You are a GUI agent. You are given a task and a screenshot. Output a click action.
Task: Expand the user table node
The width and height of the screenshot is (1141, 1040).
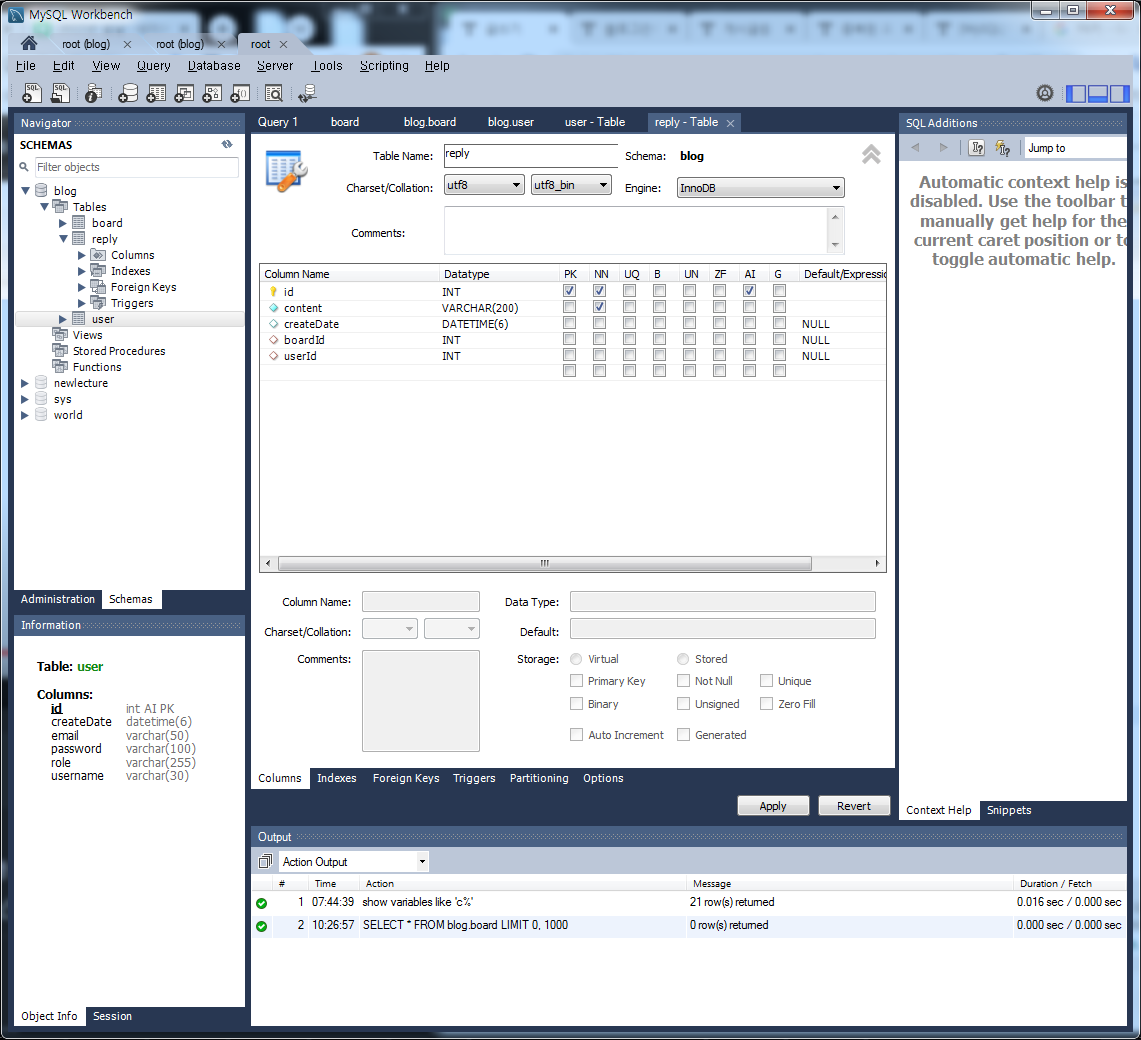tap(63, 319)
